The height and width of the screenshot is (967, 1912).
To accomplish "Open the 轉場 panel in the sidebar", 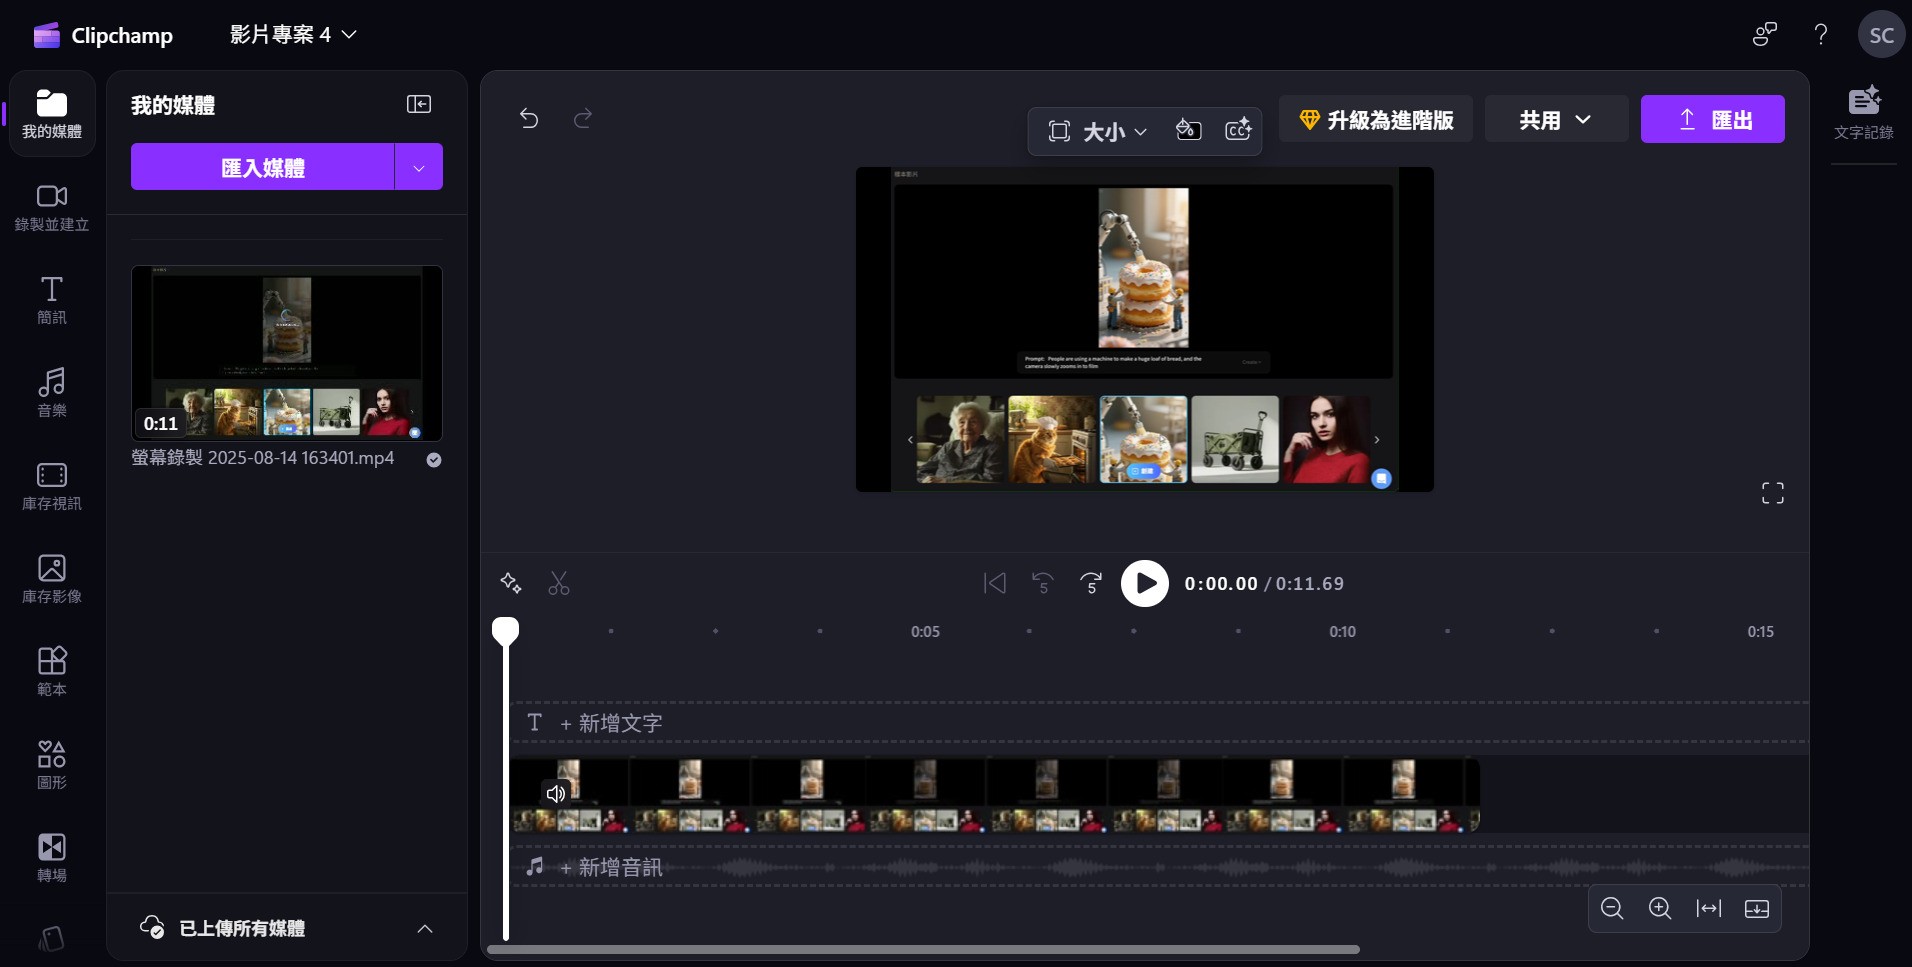I will (x=51, y=857).
